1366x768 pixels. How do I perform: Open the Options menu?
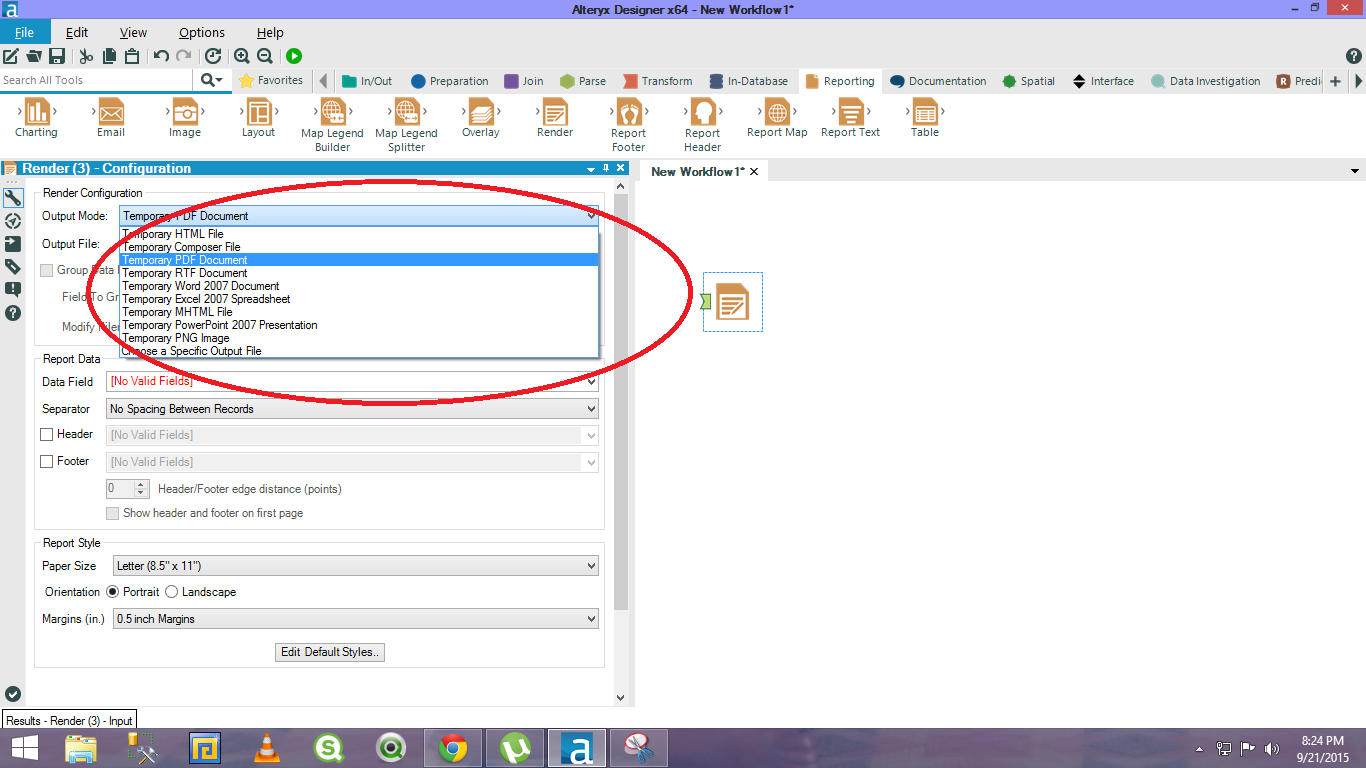[202, 32]
